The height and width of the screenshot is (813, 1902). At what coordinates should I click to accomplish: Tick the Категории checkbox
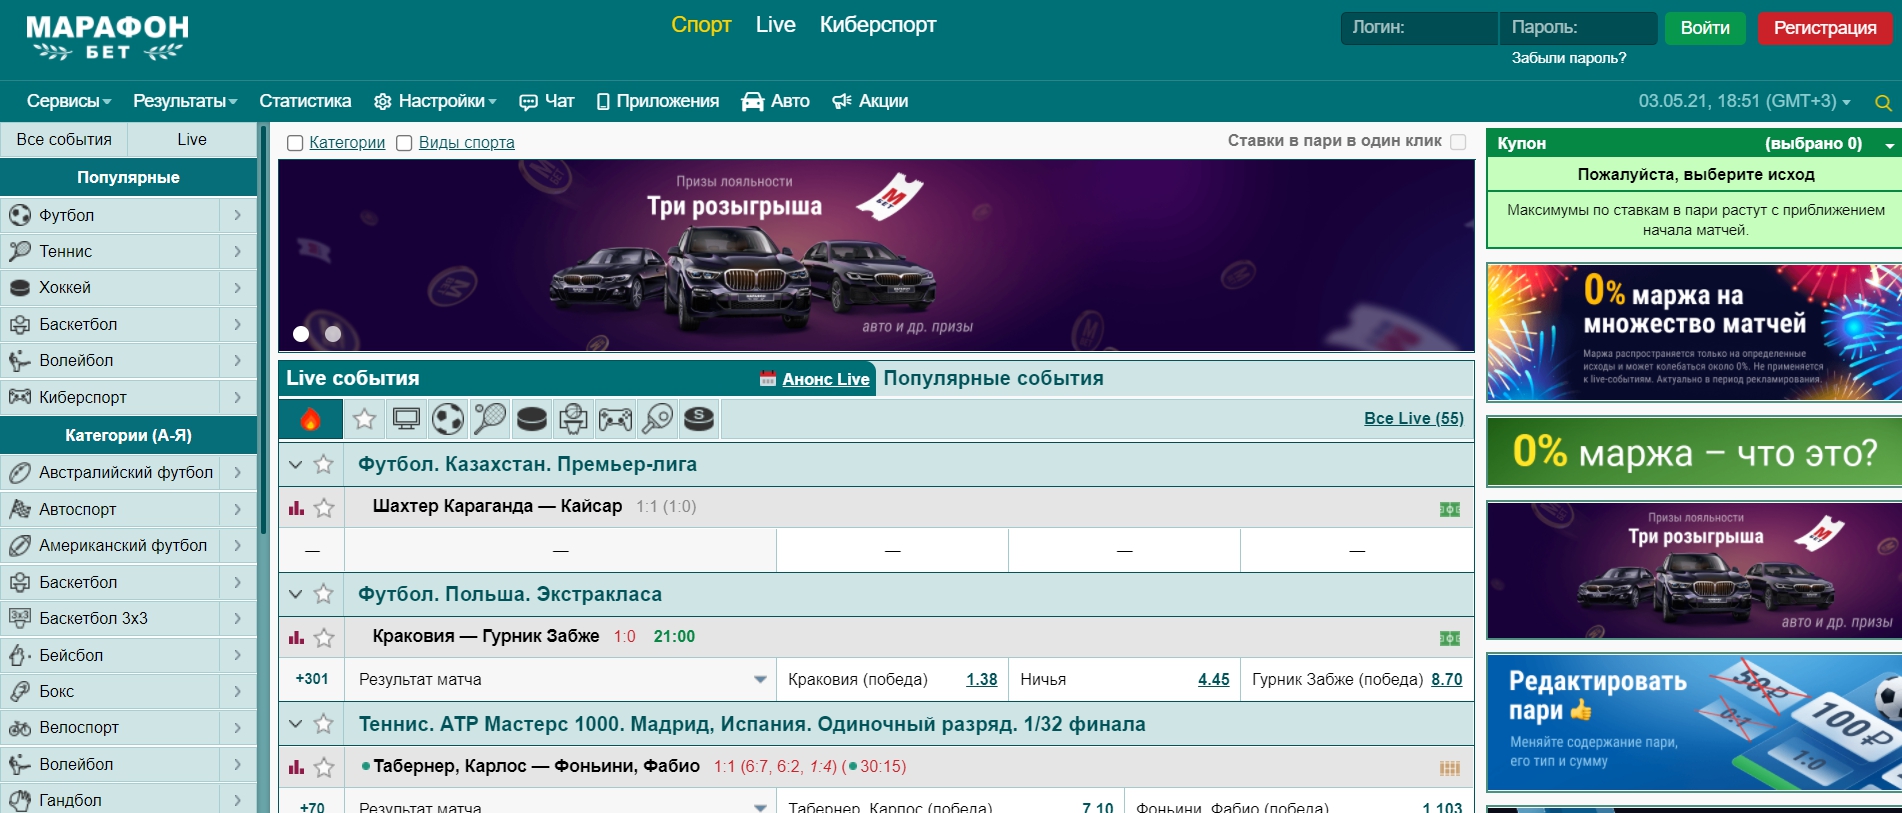[x=295, y=143]
